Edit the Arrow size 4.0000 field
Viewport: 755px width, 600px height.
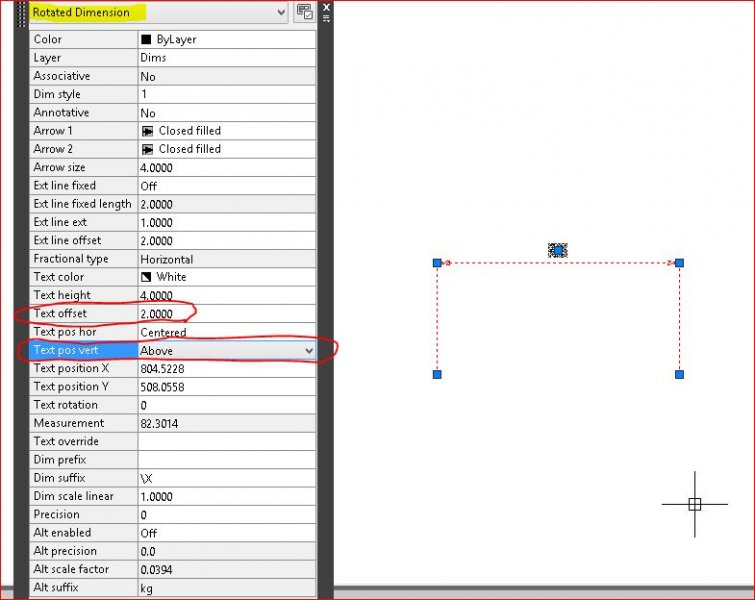click(227, 168)
